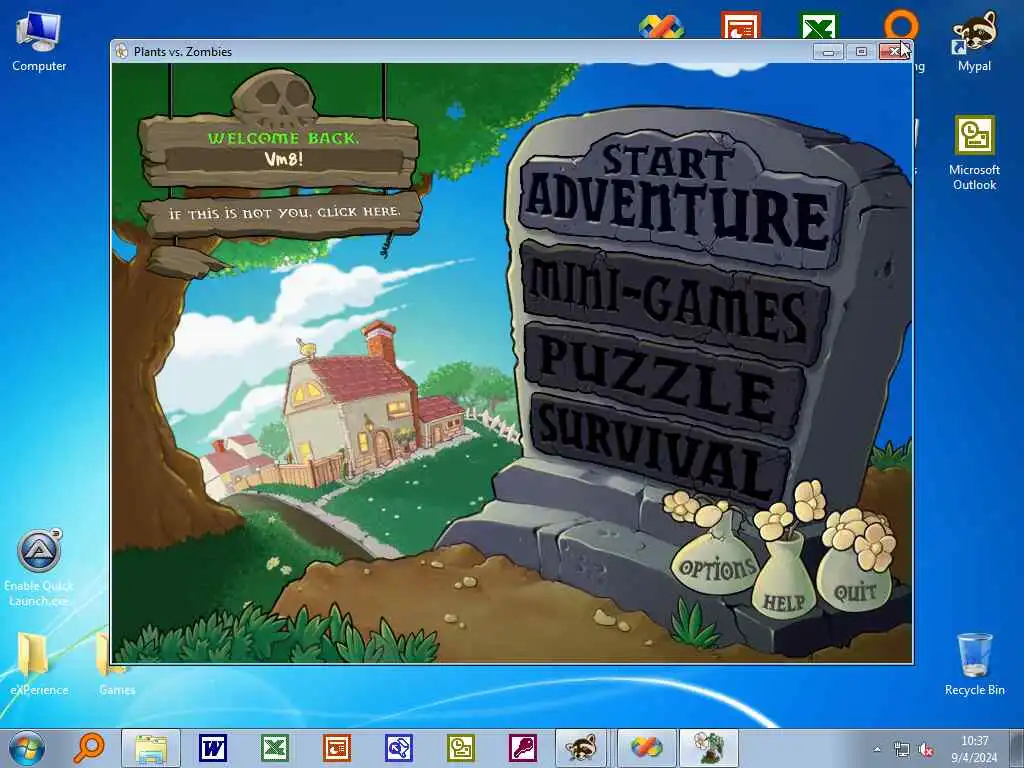Viewport: 1024px width, 768px height.
Task: Select the Puzzle mode slab
Action: [666, 379]
